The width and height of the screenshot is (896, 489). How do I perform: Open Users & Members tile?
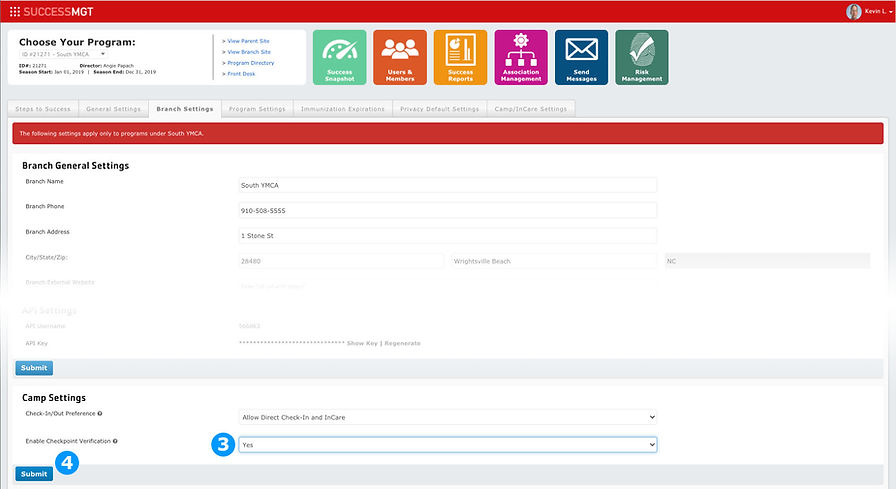coord(400,58)
